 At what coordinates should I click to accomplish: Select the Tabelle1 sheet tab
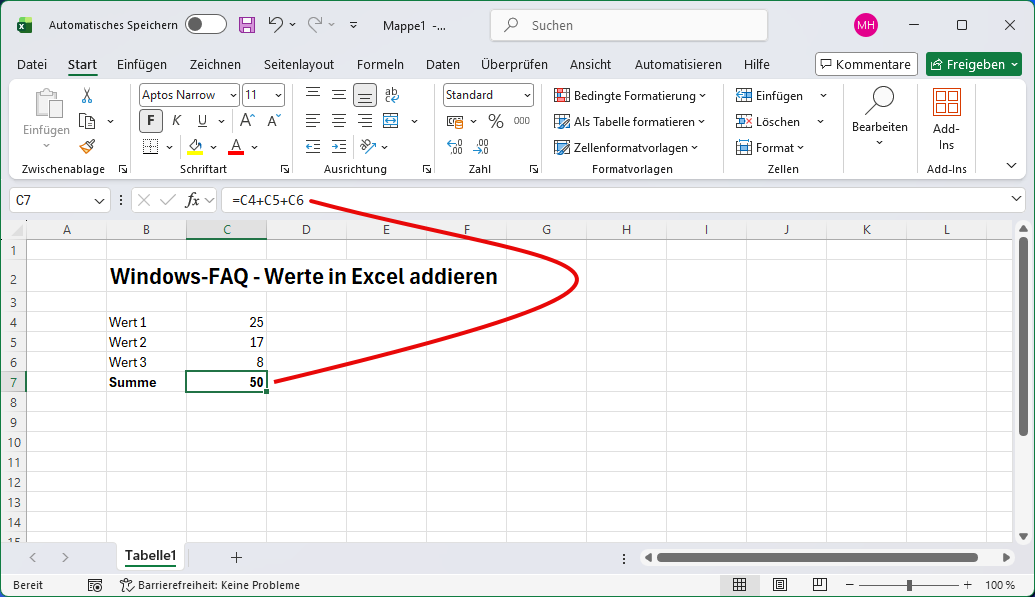coord(150,556)
